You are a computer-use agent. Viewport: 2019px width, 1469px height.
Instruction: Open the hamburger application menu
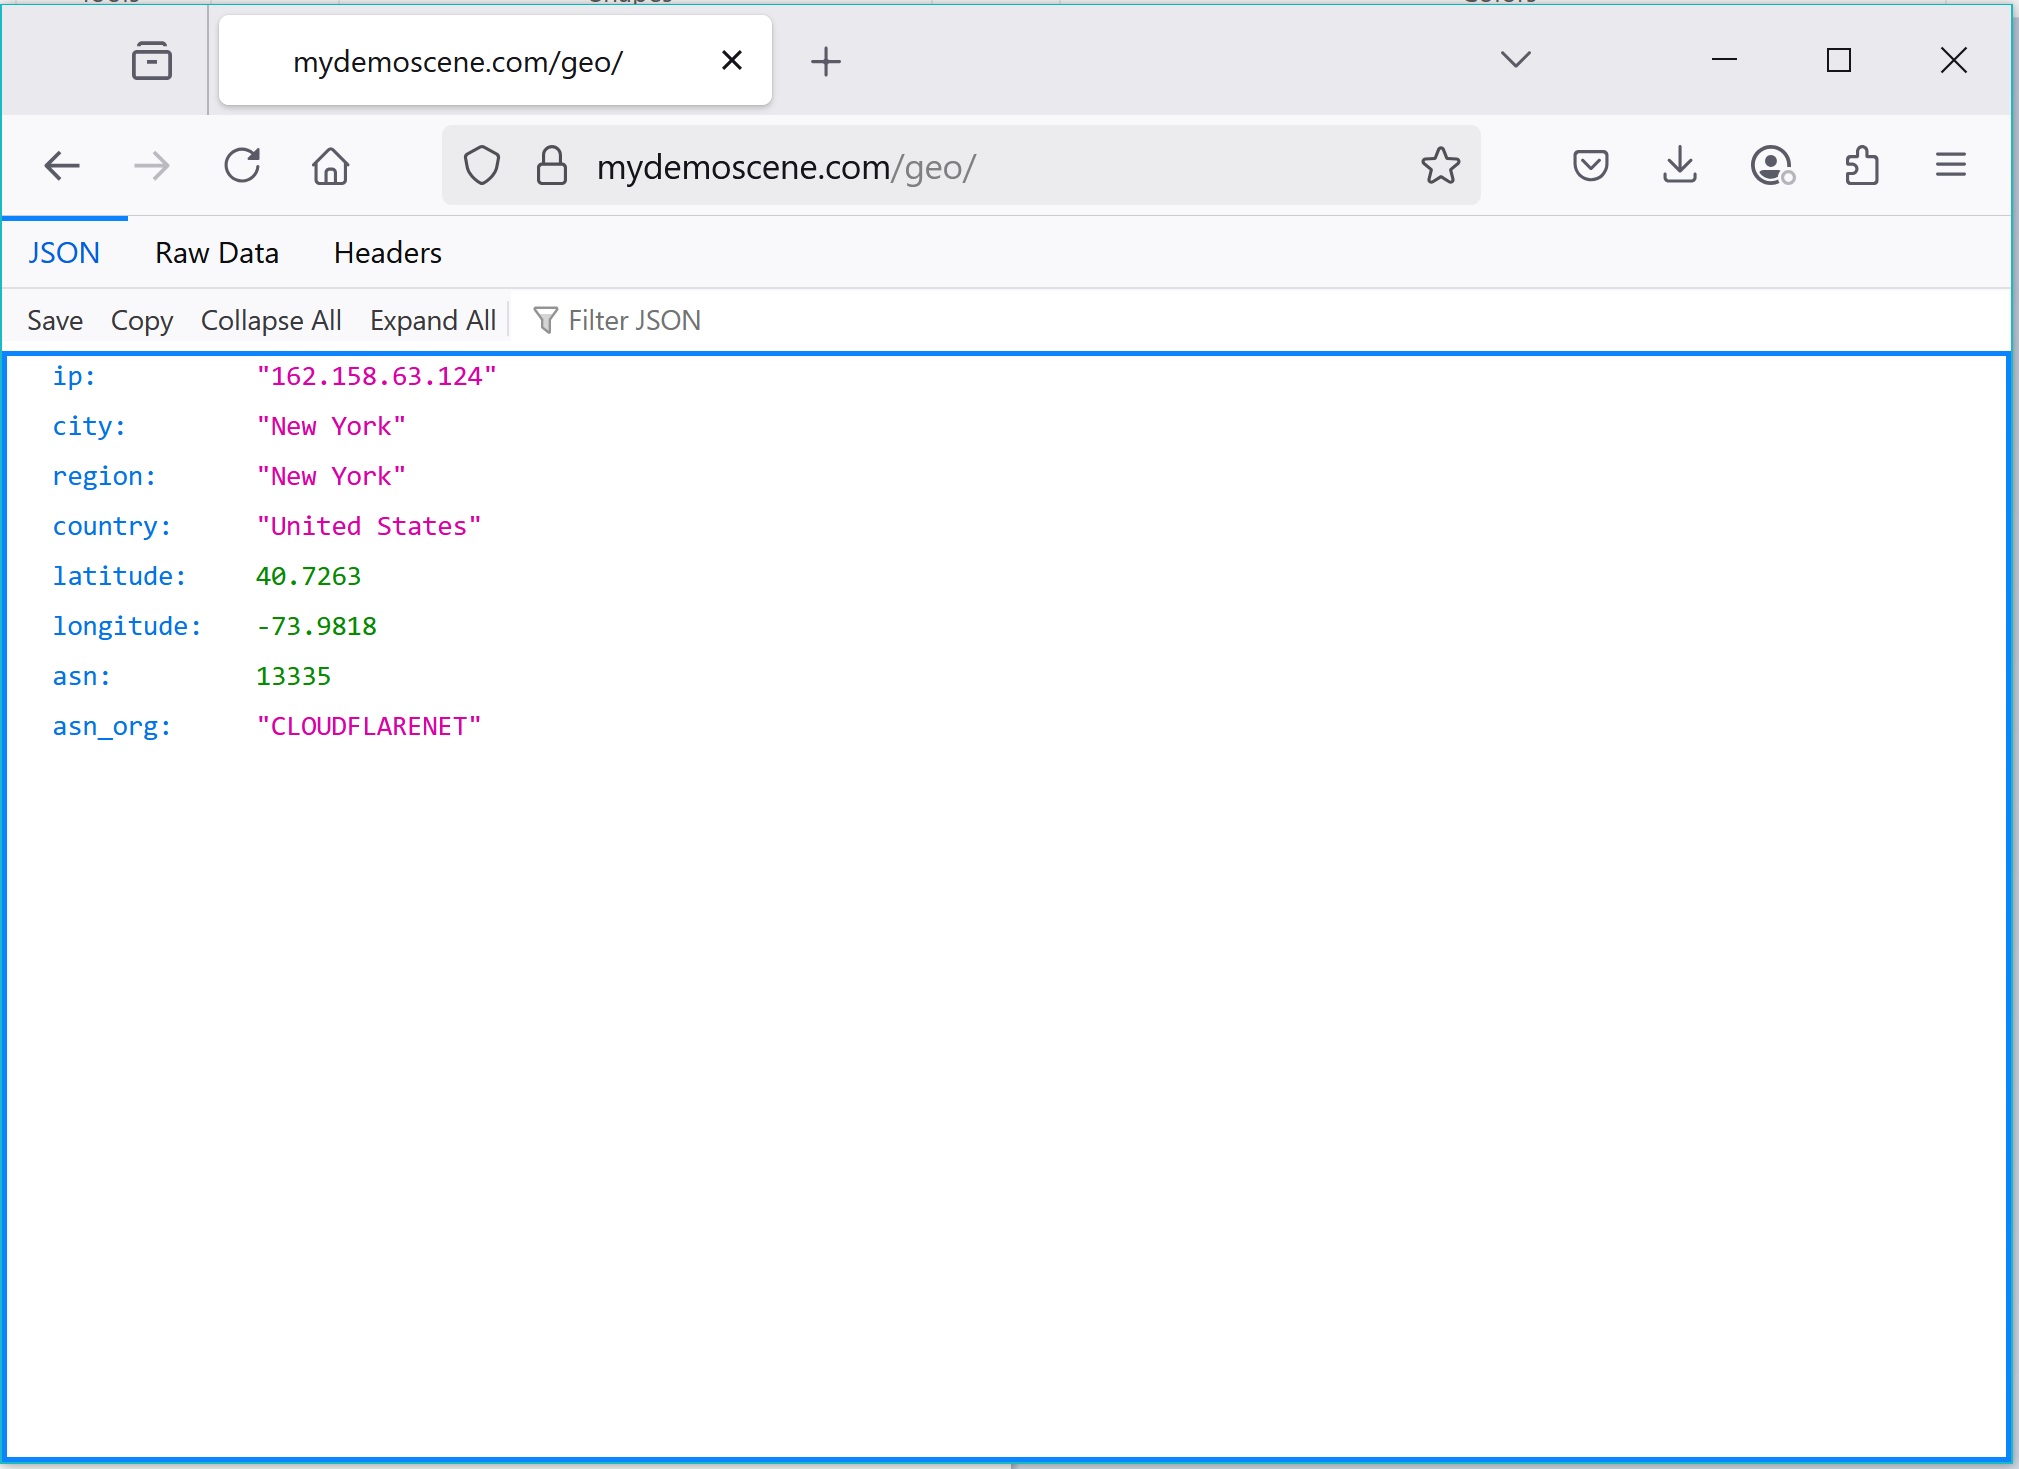click(x=1950, y=165)
